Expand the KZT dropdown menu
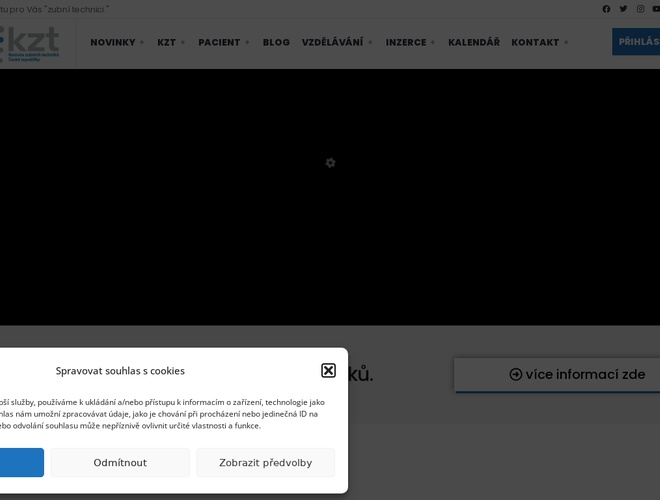Image resolution: width=660 pixels, height=500 pixels. (171, 43)
